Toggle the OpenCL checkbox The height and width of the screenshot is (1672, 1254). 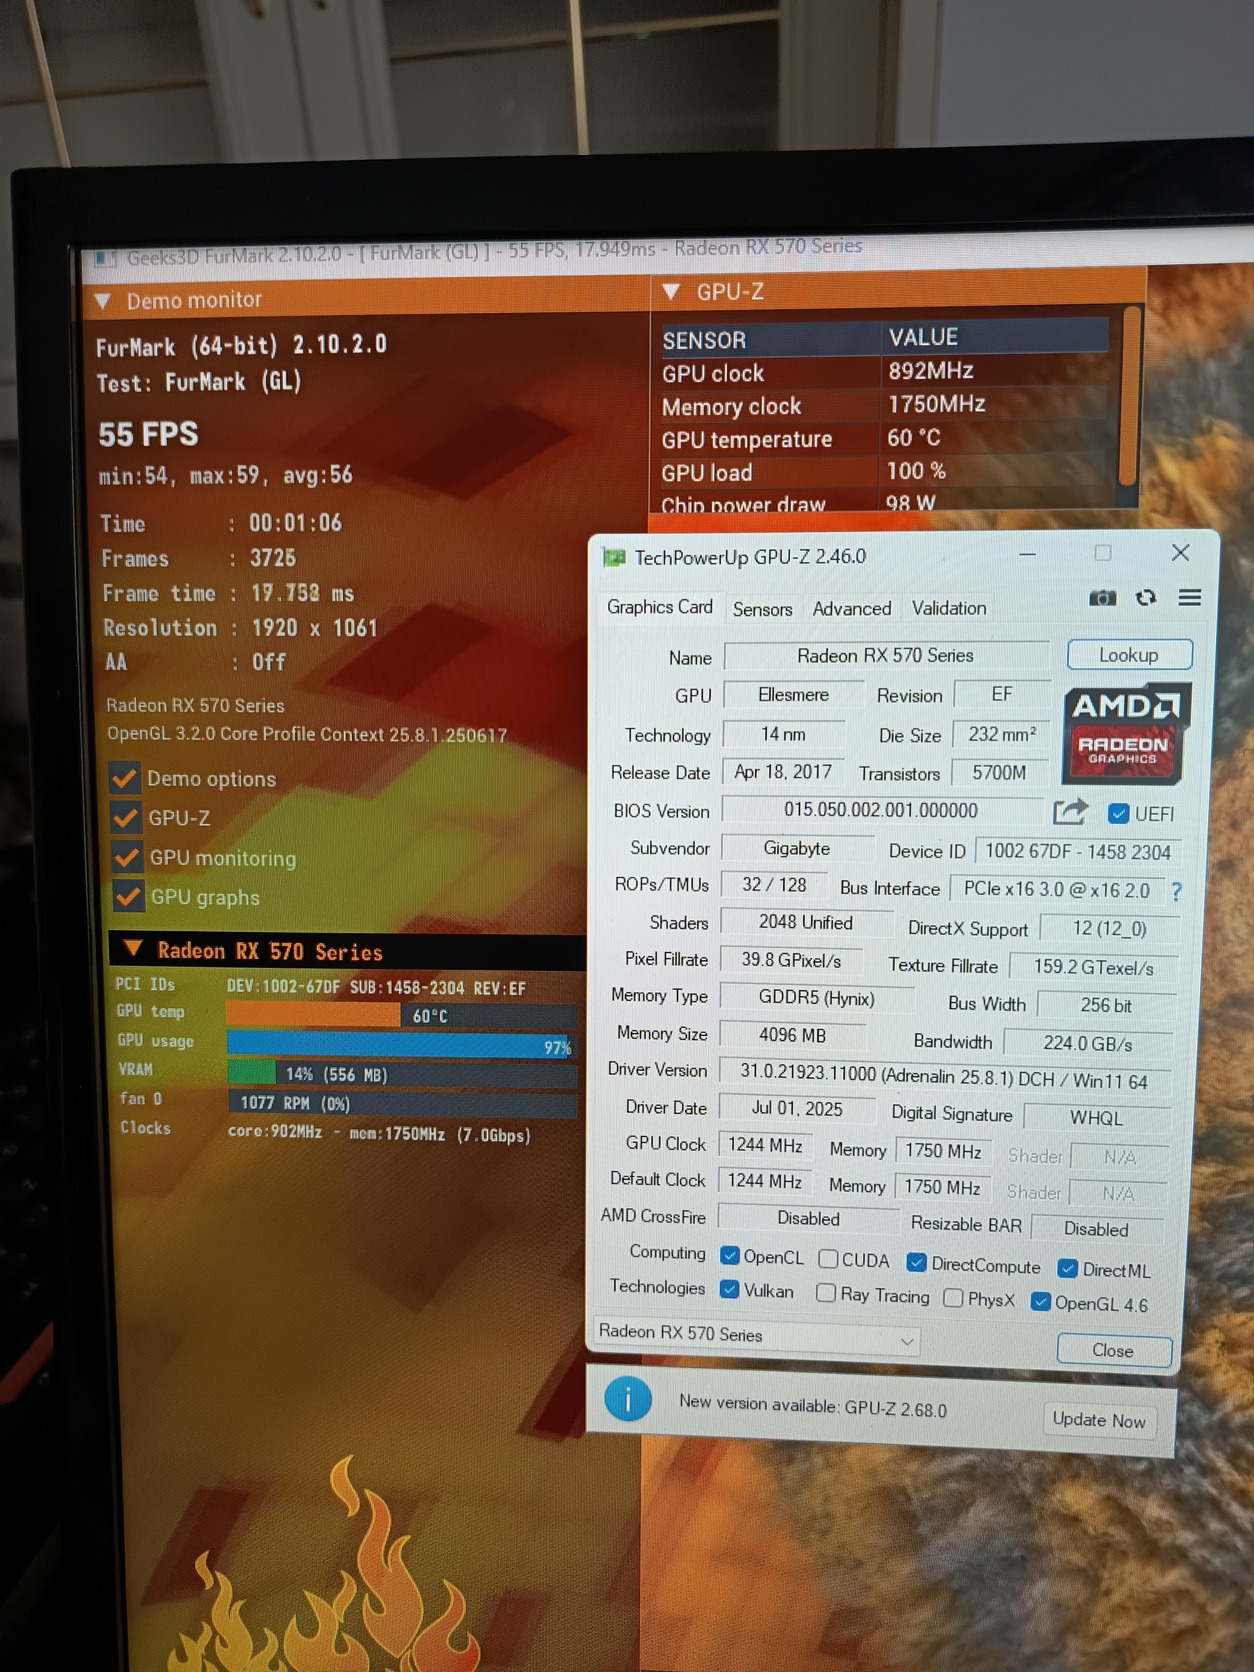click(x=729, y=1255)
